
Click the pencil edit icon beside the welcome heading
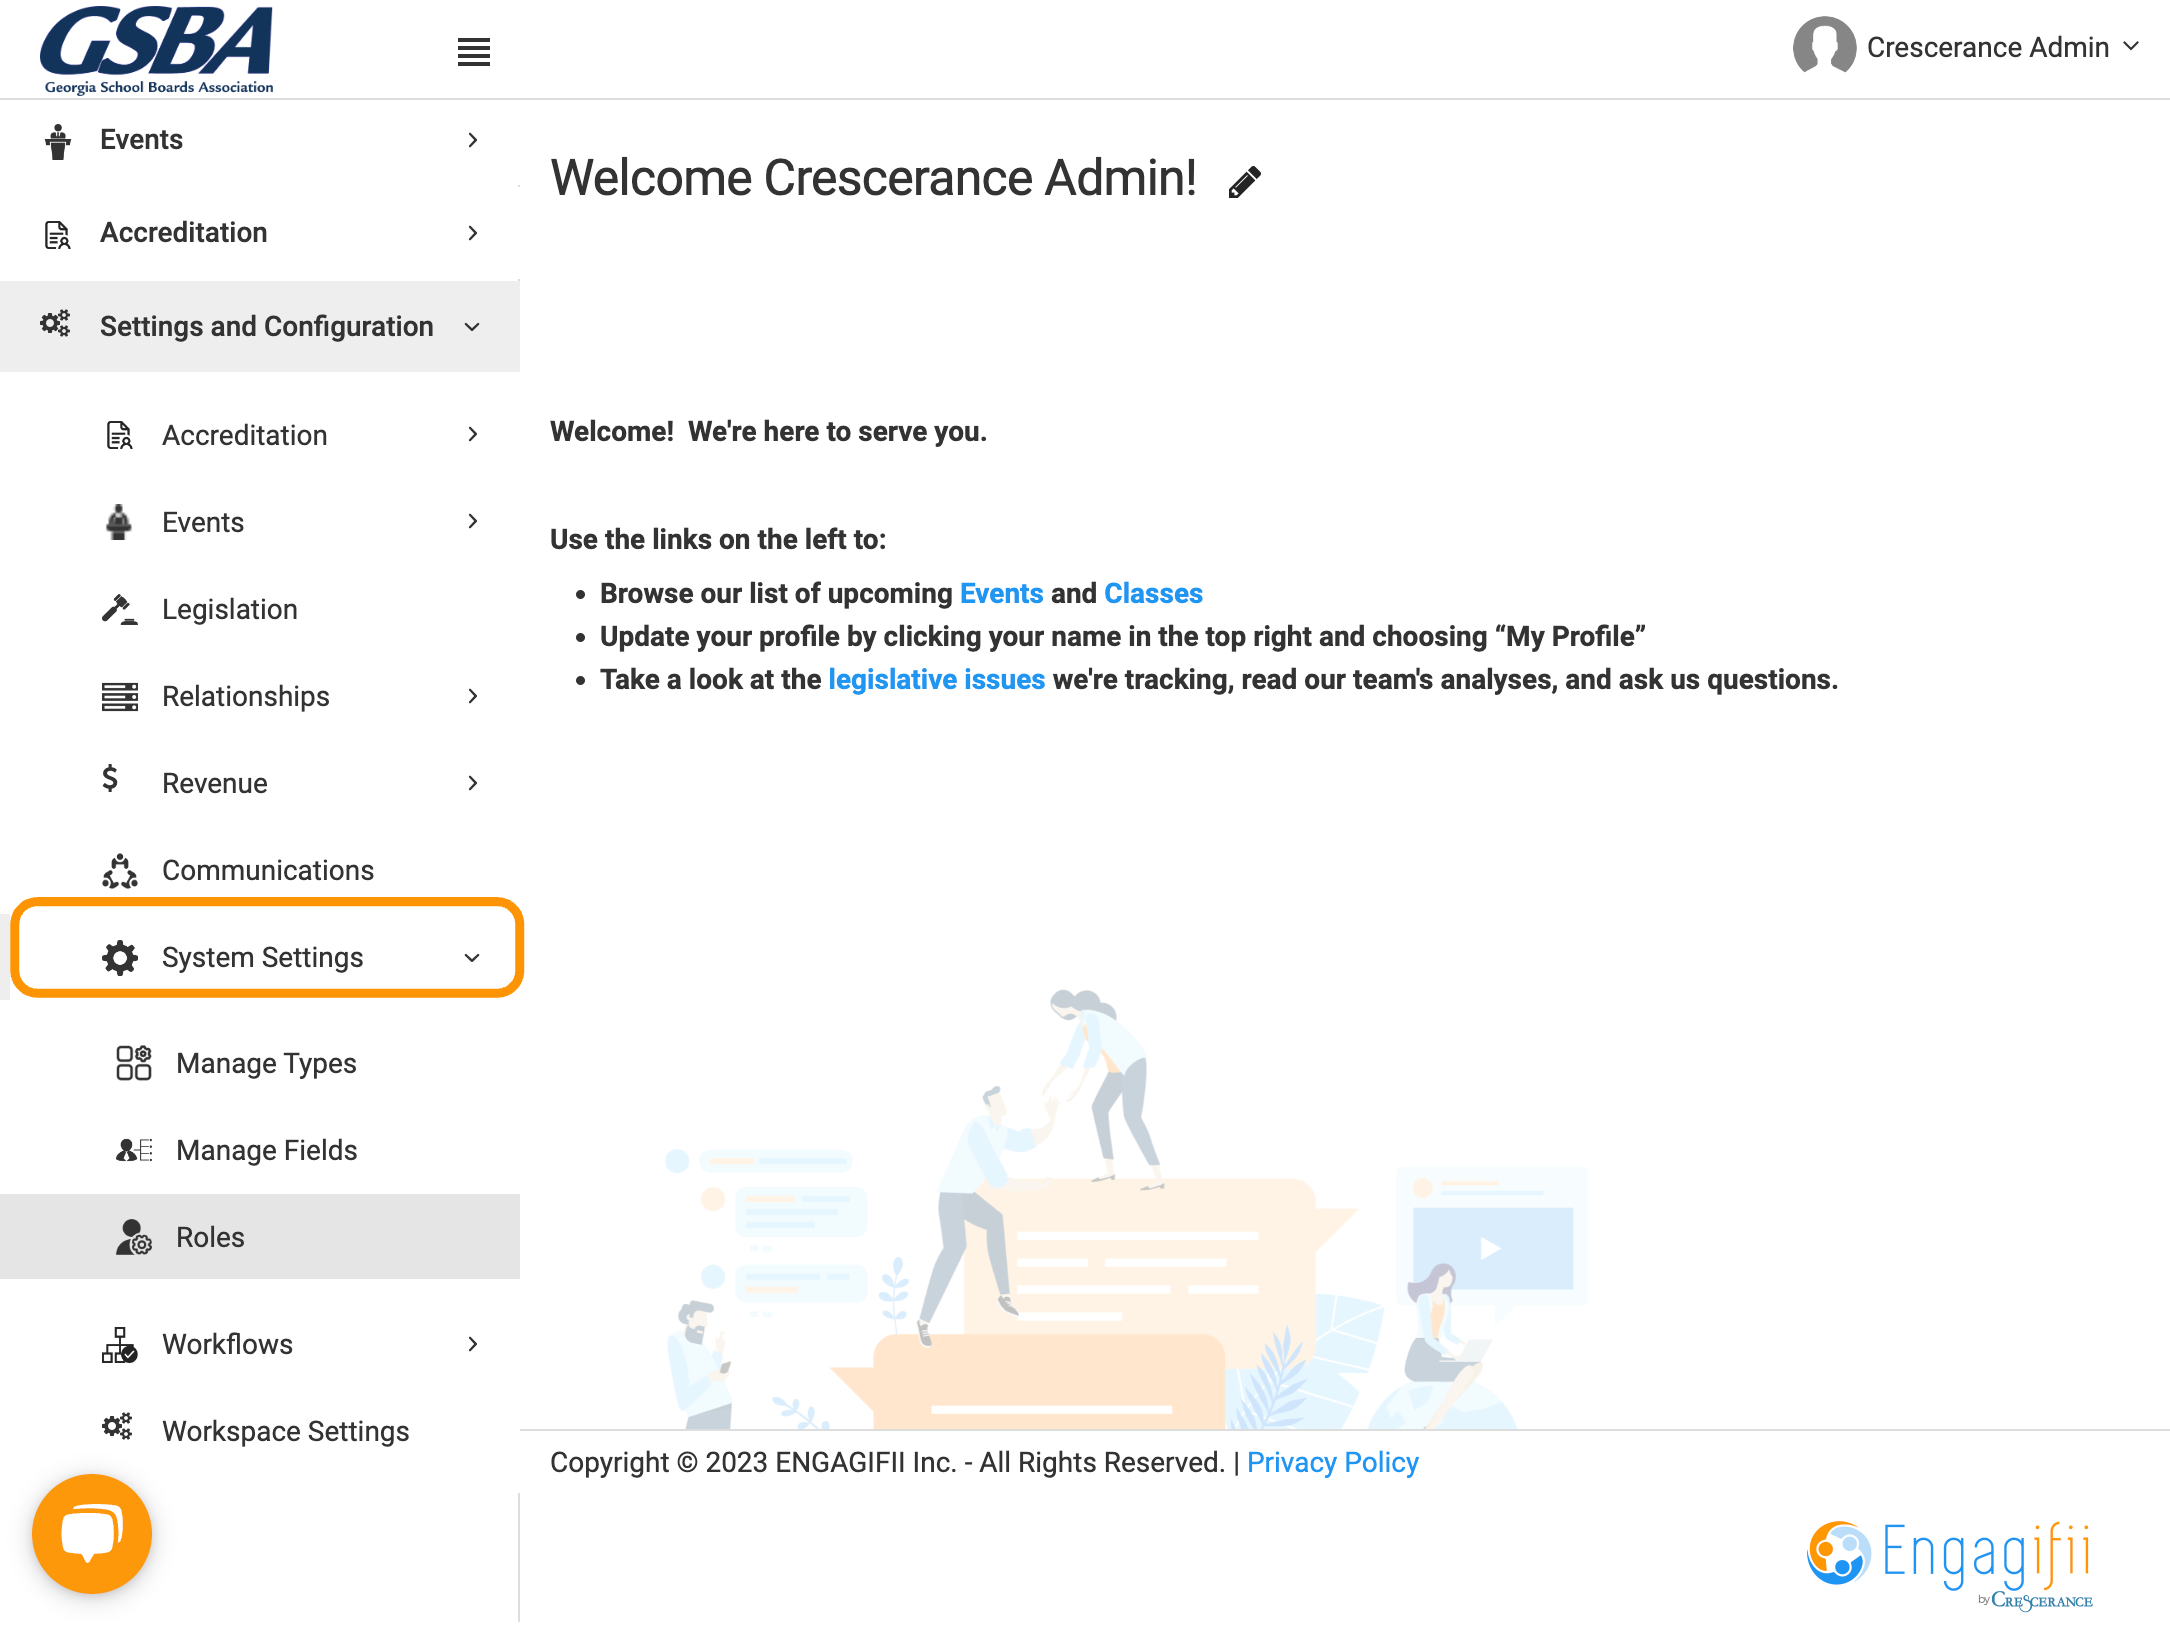coord(1245,182)
